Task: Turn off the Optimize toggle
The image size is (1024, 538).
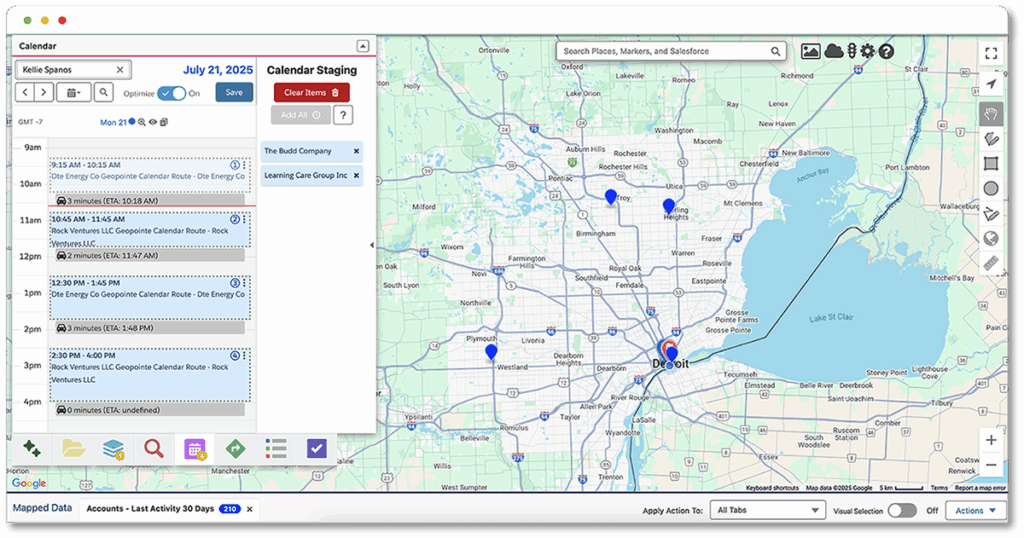Action: coord(171,93)
